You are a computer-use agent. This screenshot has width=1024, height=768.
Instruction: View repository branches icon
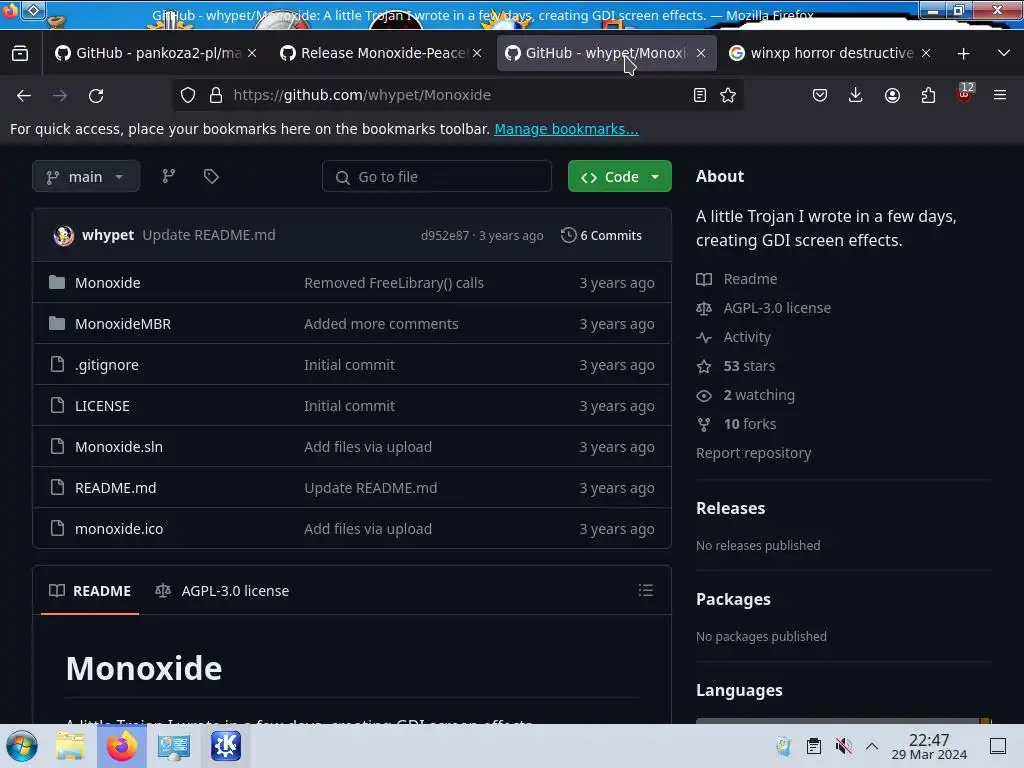click(x=168, y=176)
